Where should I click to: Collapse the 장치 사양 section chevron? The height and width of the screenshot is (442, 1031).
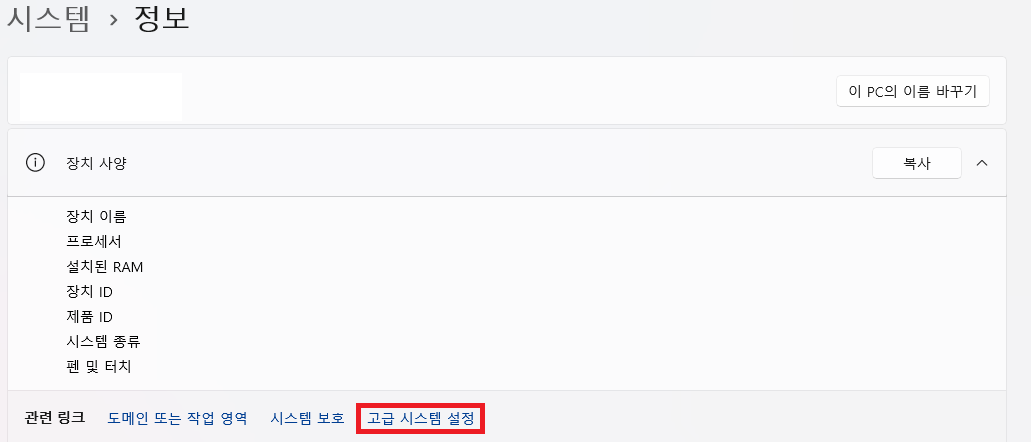pyautogui.click(x=982, y=163)
